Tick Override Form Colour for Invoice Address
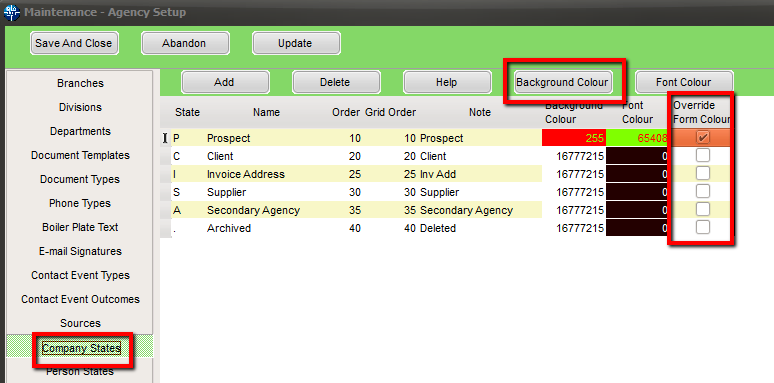The width and height of the screenshot is (774, 383). 702,173
